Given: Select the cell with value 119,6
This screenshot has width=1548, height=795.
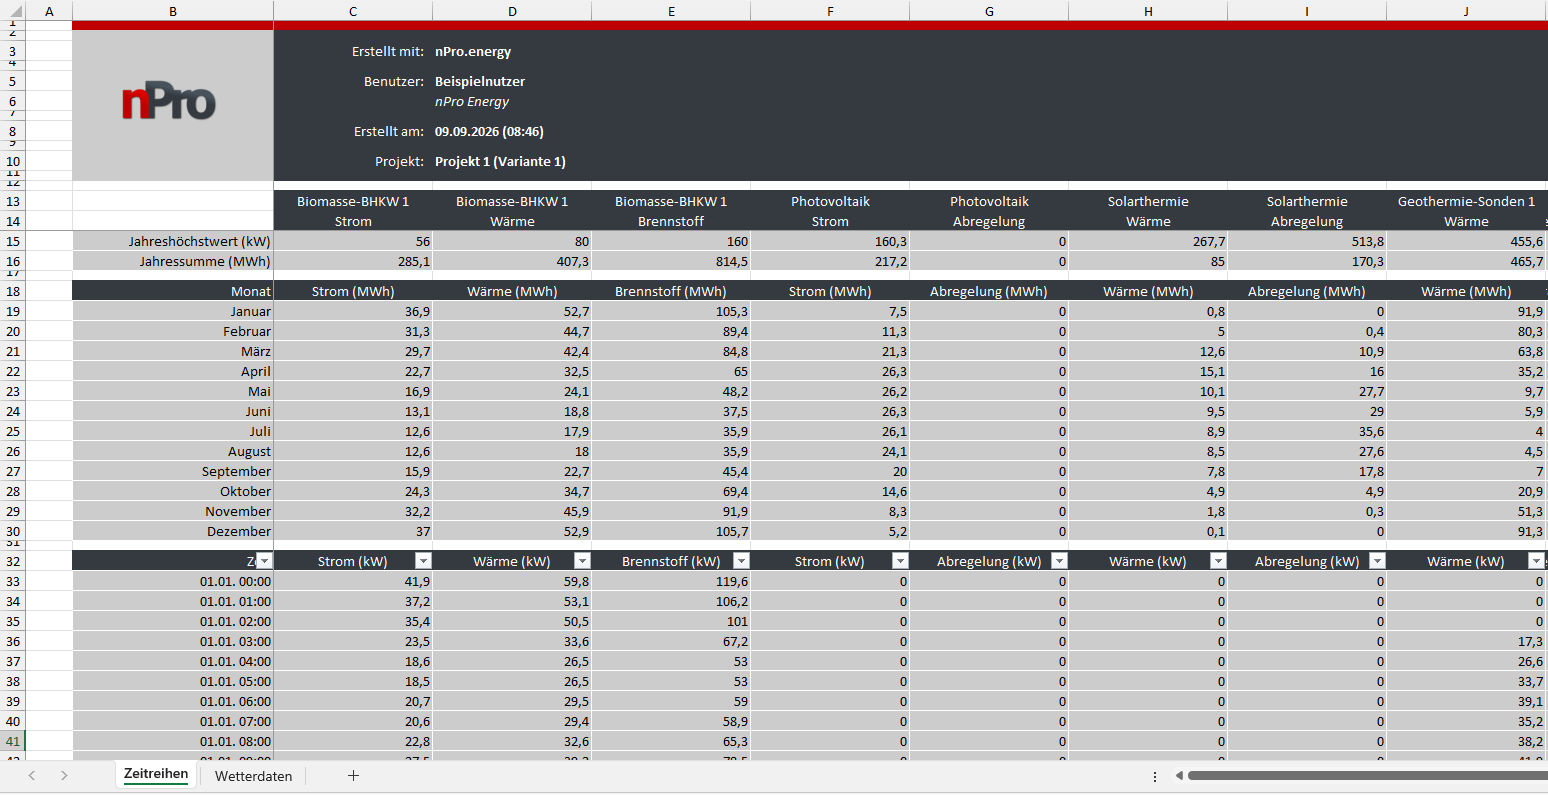Looking at the screenshot, I should pos(671,581).
